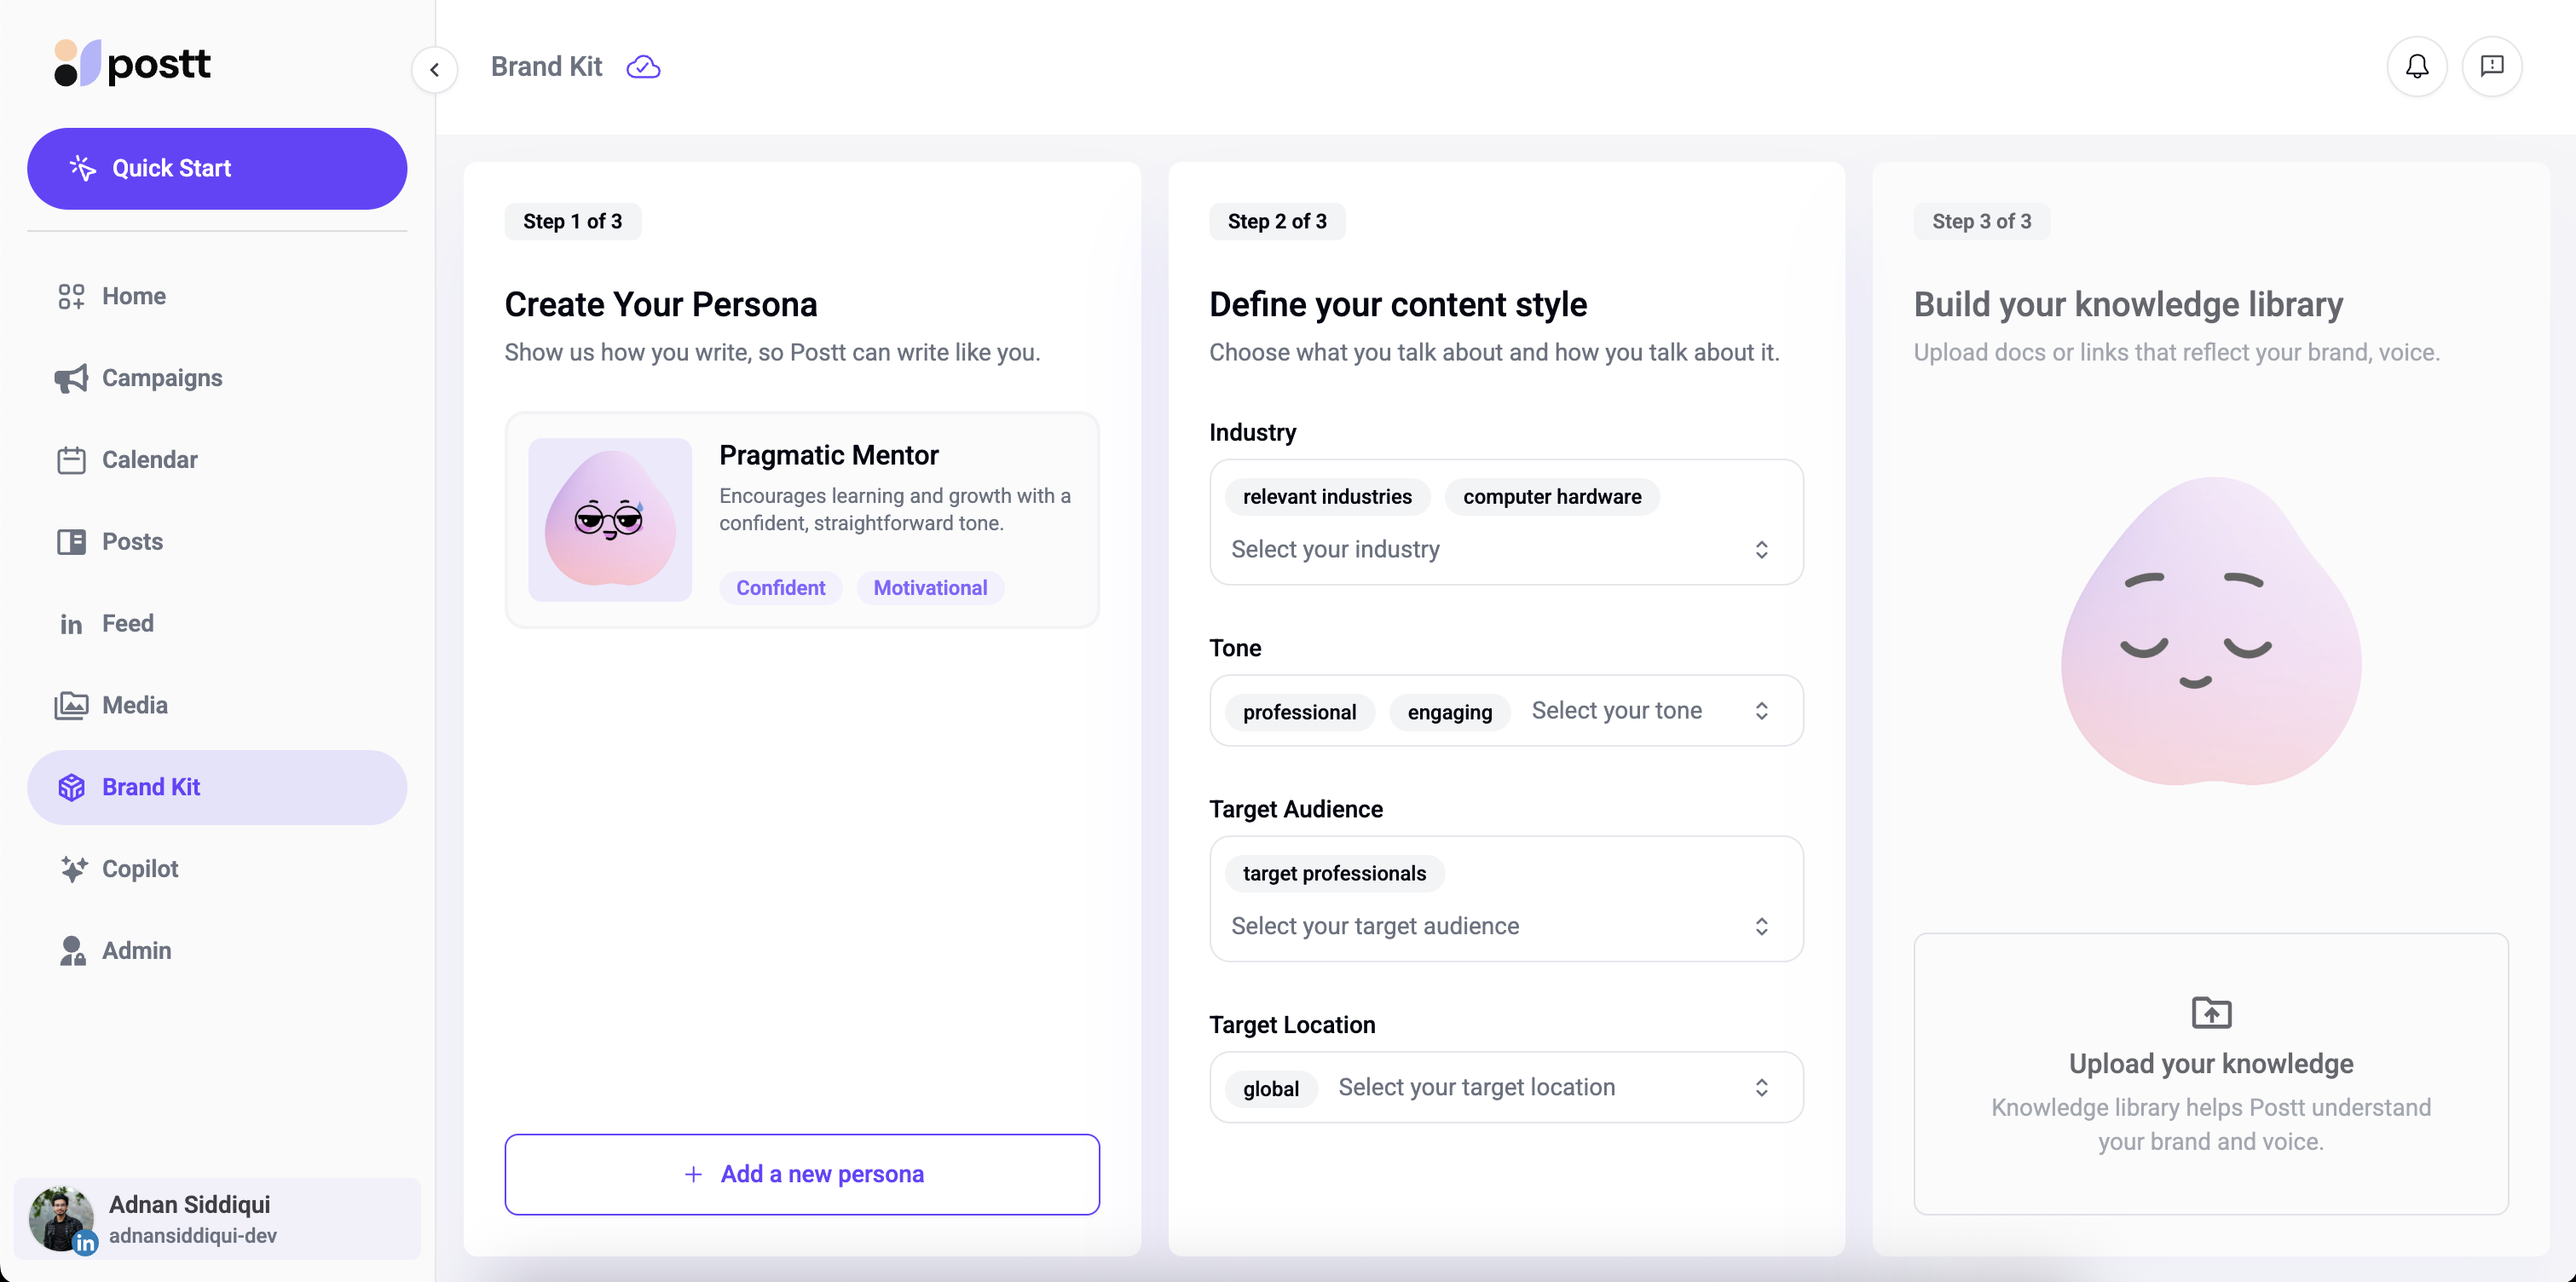Click Add a new persona
Image resolution: width=2576 pixels, height=1282 pixels.
(x=802, y=1174)
